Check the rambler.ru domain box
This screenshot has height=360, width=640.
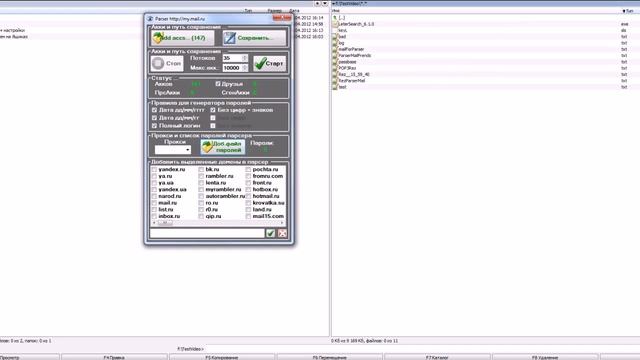pyautogui.click(x=201, y=176)
